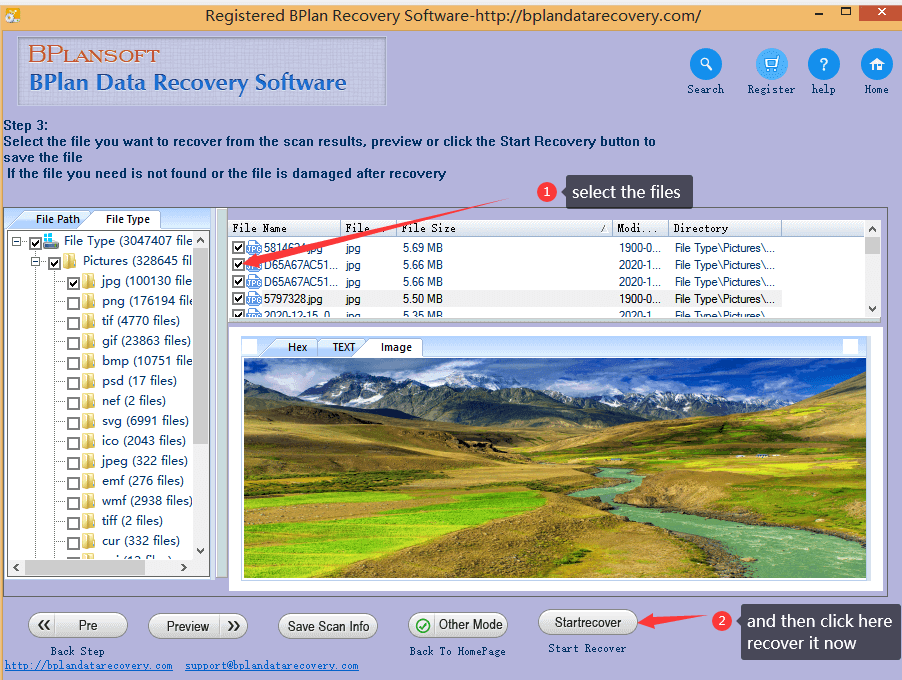Click the Other Mode button

pyautogui.click(x=458, y=625)
